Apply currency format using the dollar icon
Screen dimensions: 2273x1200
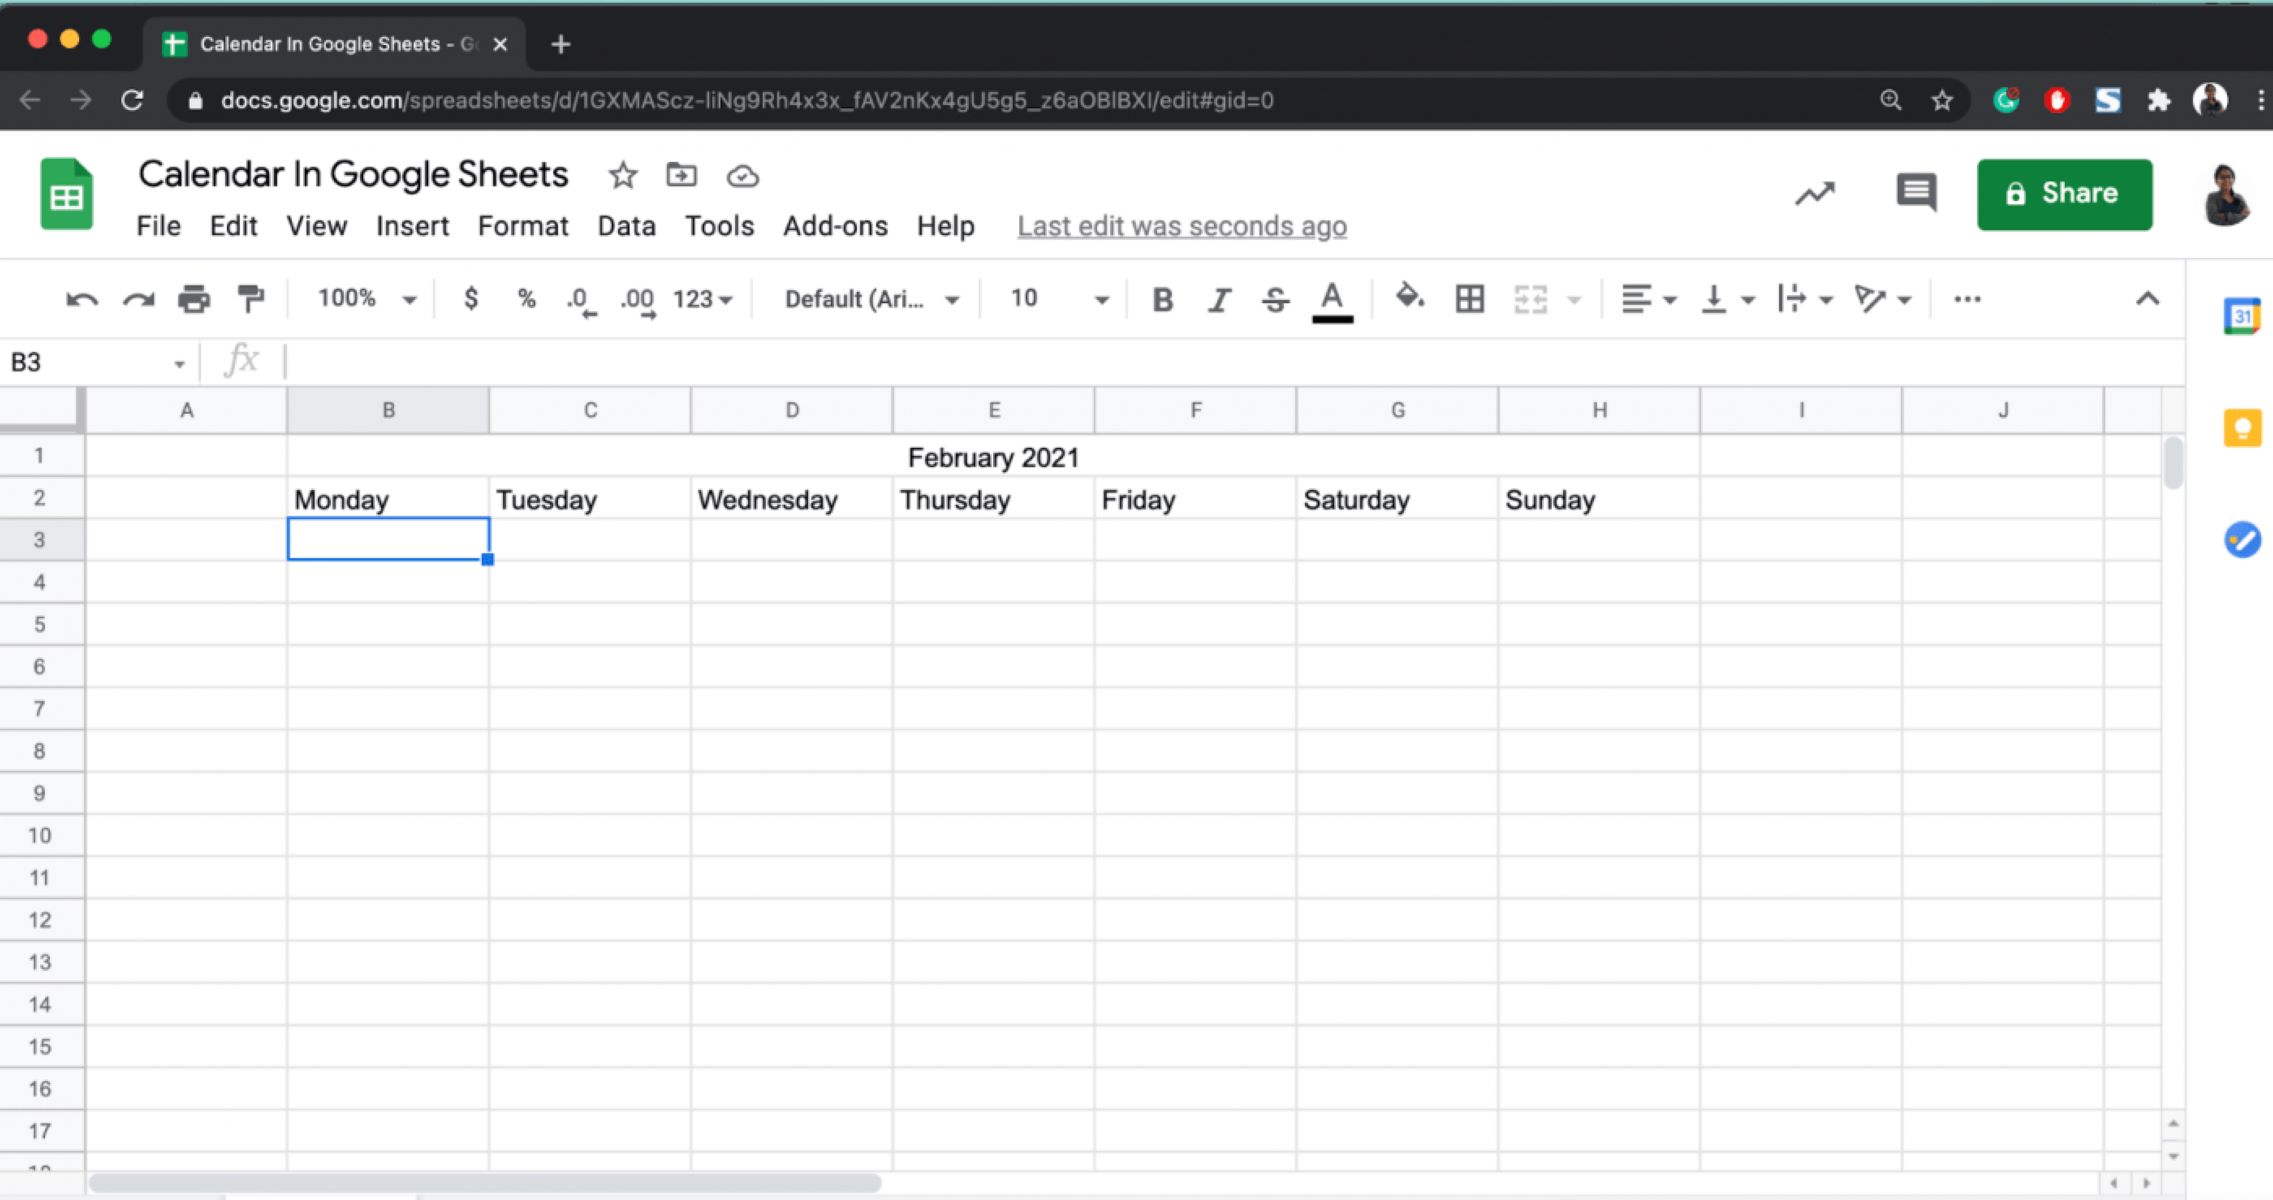[470, 298]
